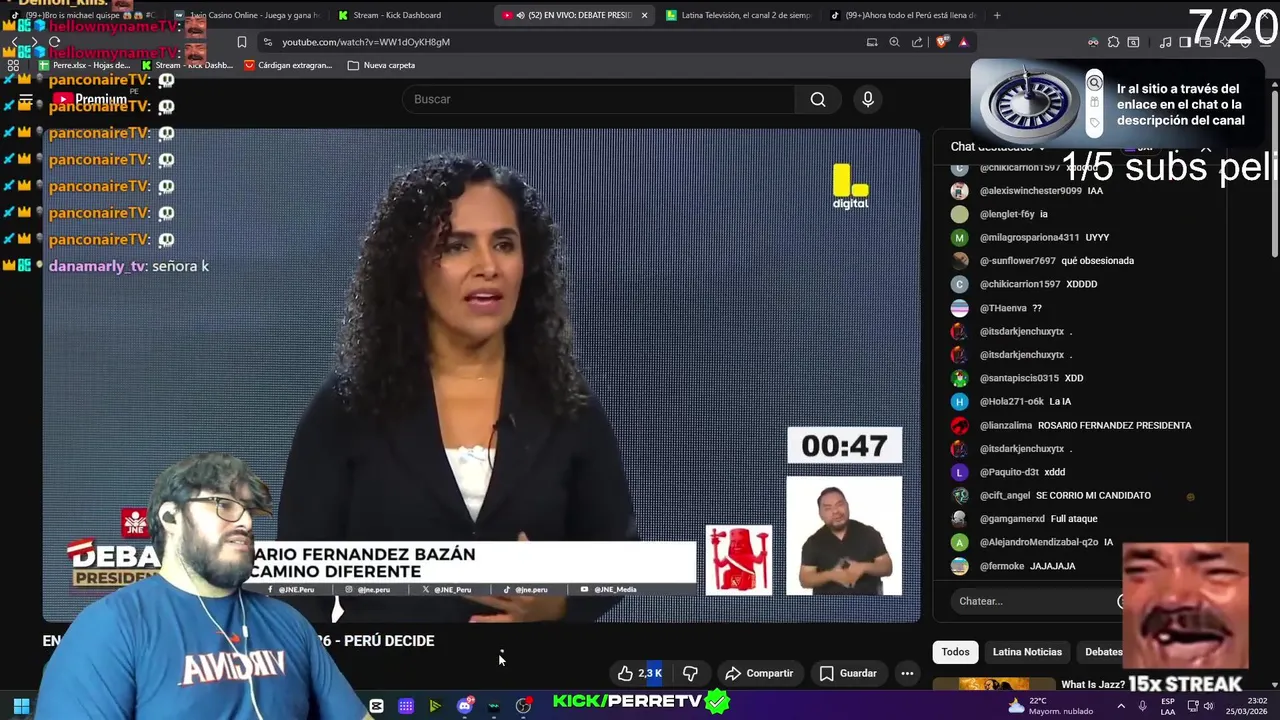Click chat user @Paquito-d3t
The image size is (1280, 720).
coord(1009,472)
